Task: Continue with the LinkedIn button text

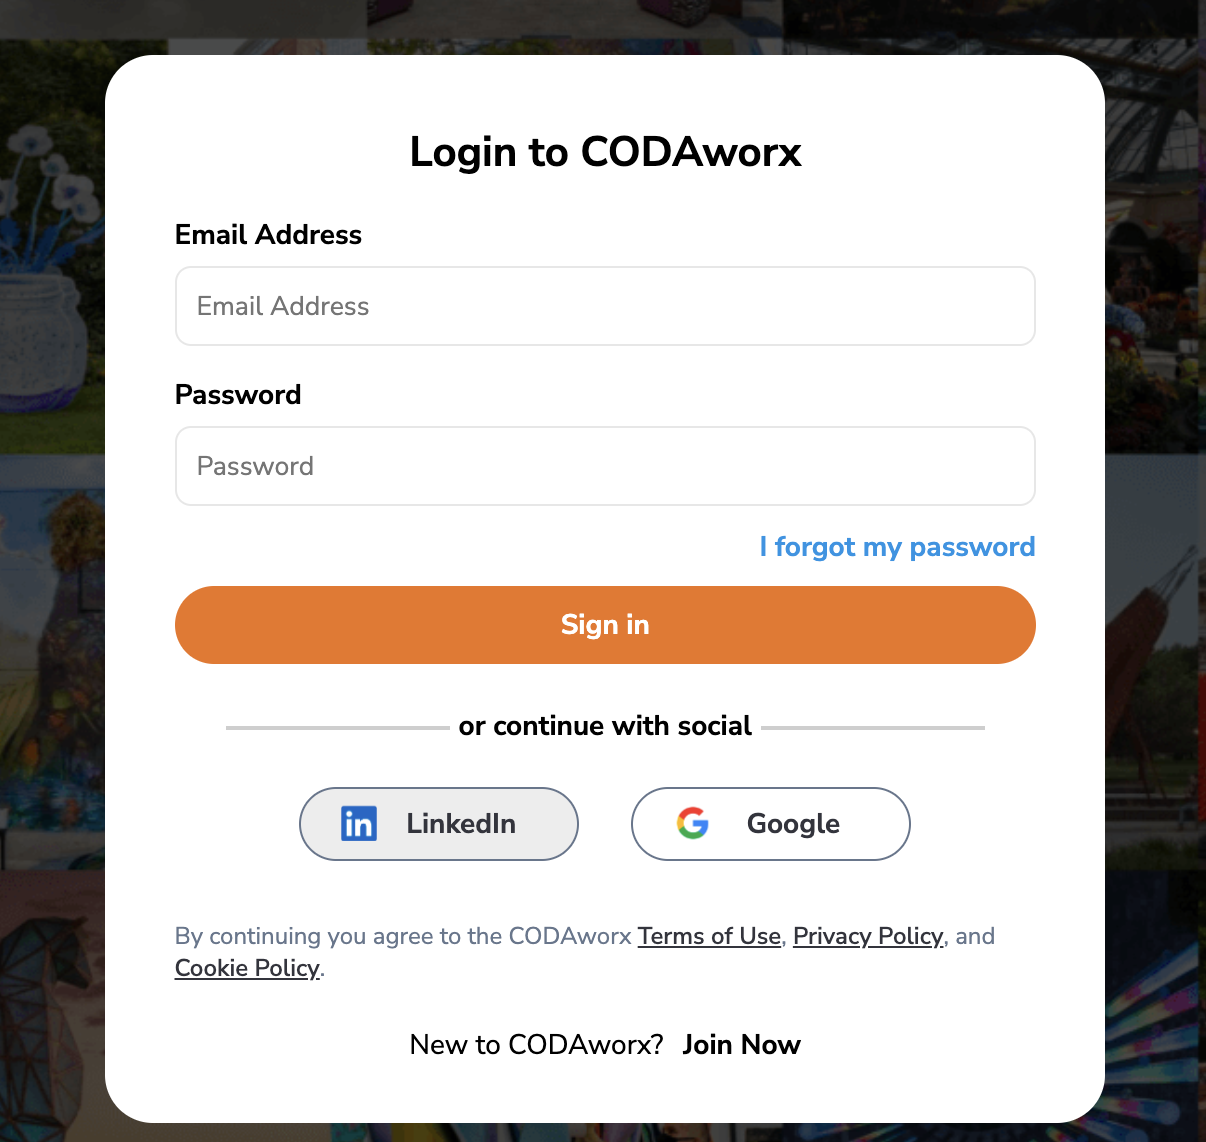Action: click(461, 824)
